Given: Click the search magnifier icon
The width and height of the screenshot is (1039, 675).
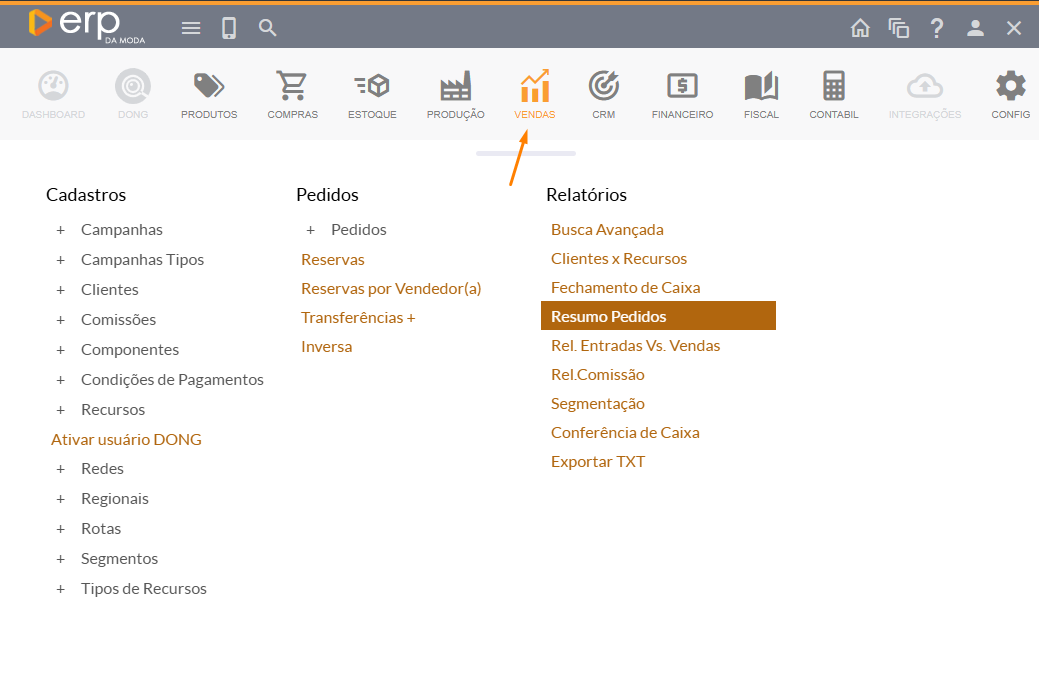Looking at the screenshot, I should pos(268,28).
